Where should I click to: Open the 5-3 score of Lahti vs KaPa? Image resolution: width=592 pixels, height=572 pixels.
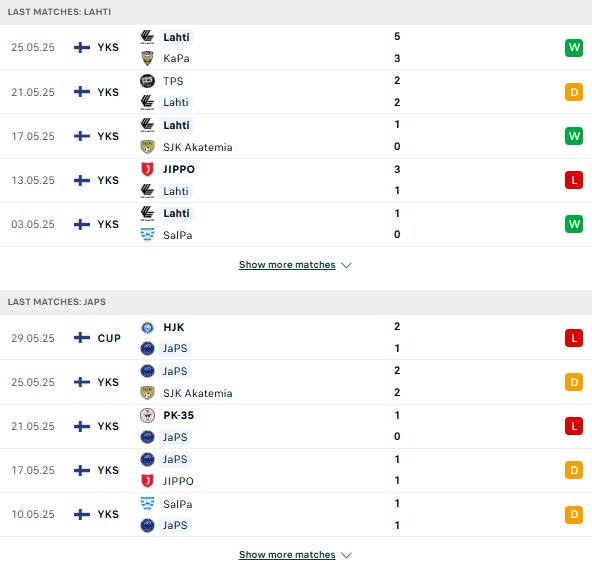click(x=397, y=47)
